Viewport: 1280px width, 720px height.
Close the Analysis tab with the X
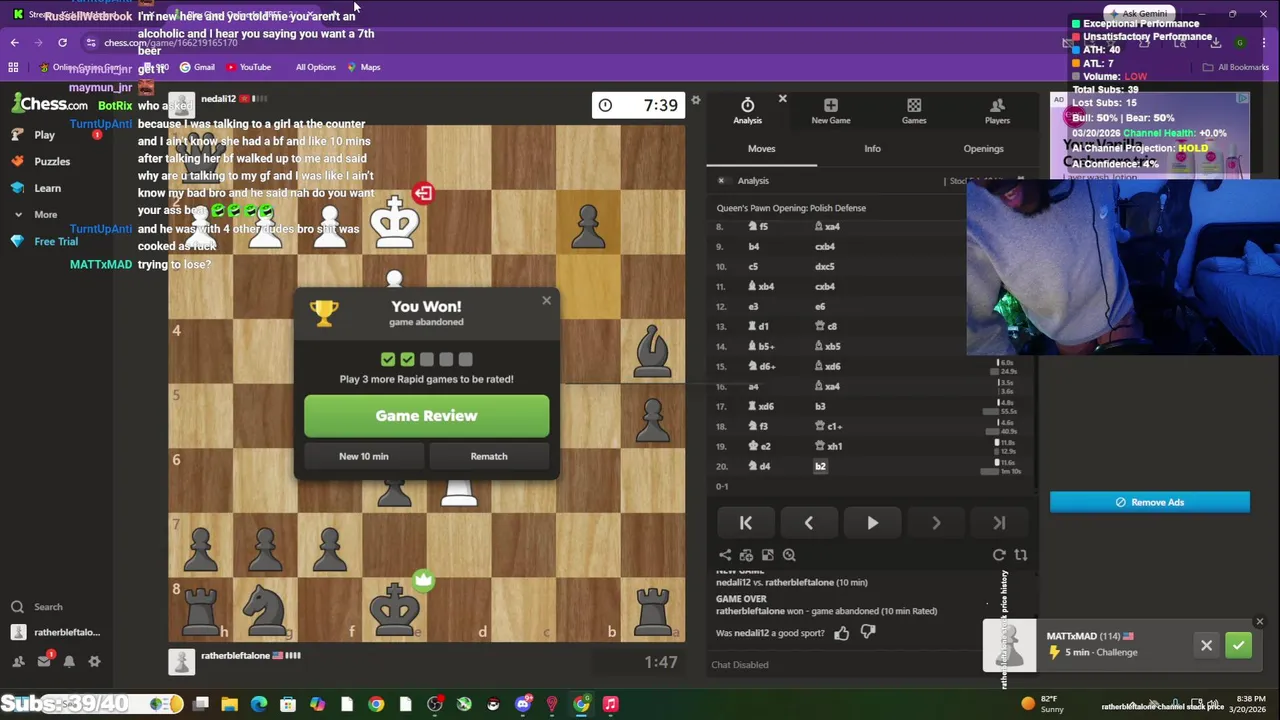[x=782, y=99]
